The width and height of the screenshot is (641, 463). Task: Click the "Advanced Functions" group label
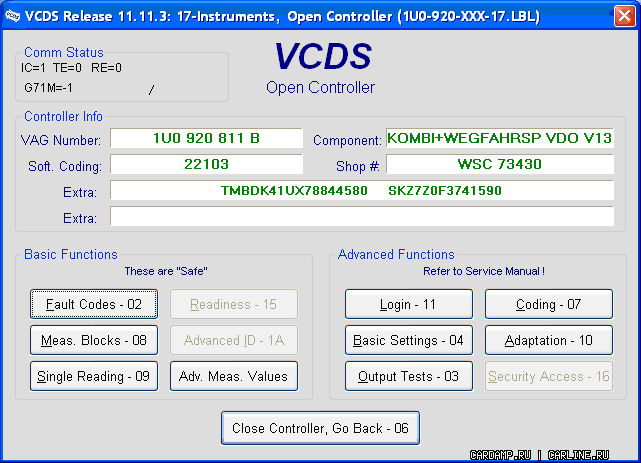click(x=396, y=254)
